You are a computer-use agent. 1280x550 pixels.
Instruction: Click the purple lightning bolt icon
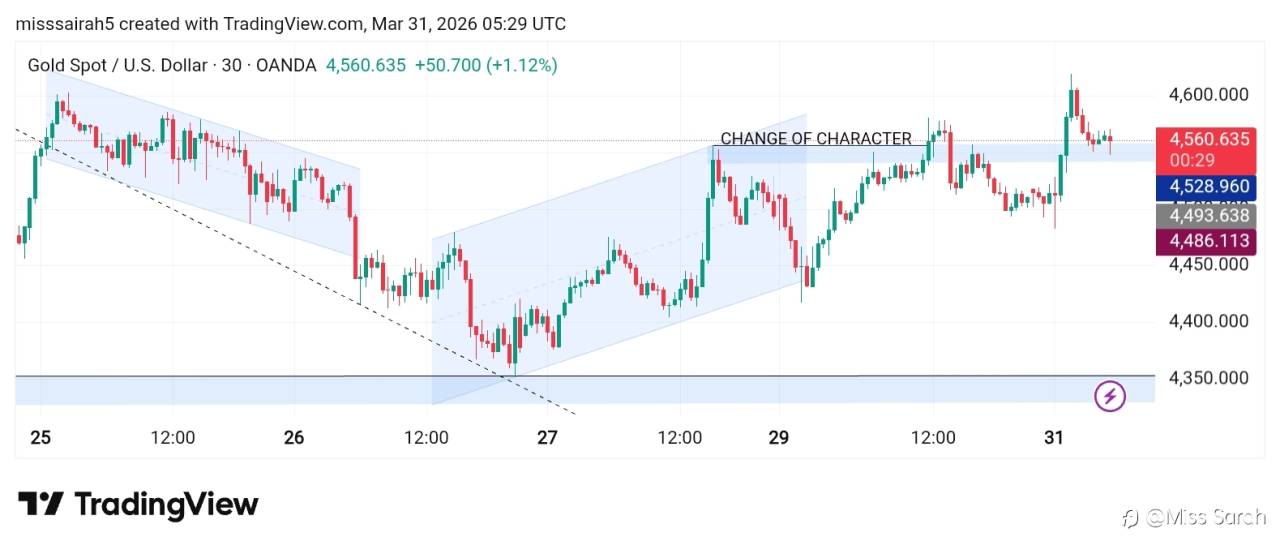click(1110, 396)
